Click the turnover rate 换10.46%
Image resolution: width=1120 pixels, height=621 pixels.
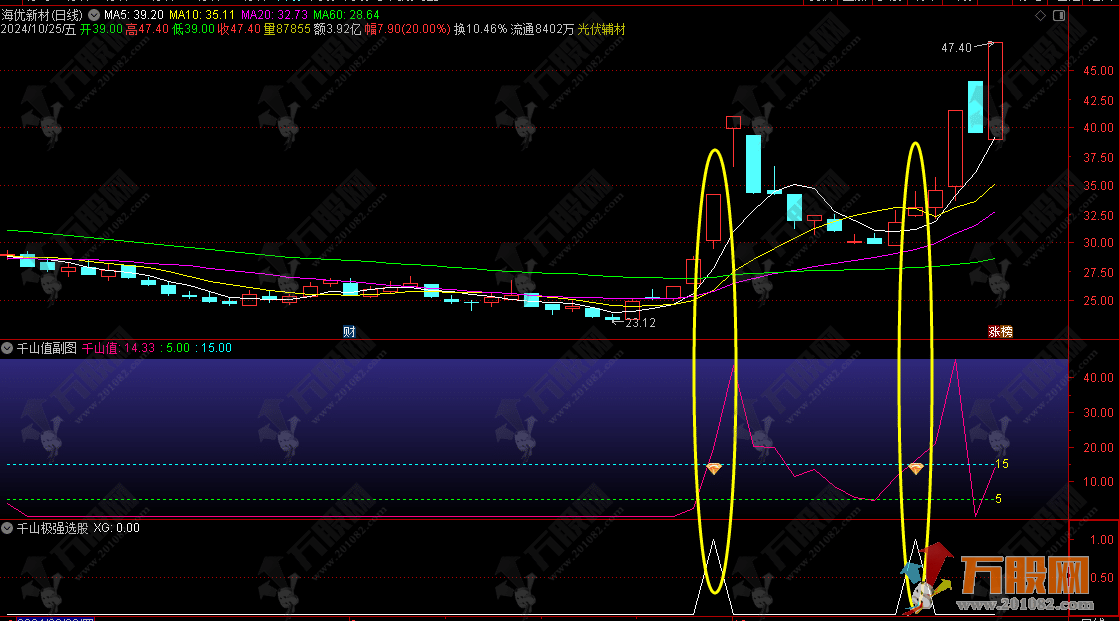tap(480, 29)
